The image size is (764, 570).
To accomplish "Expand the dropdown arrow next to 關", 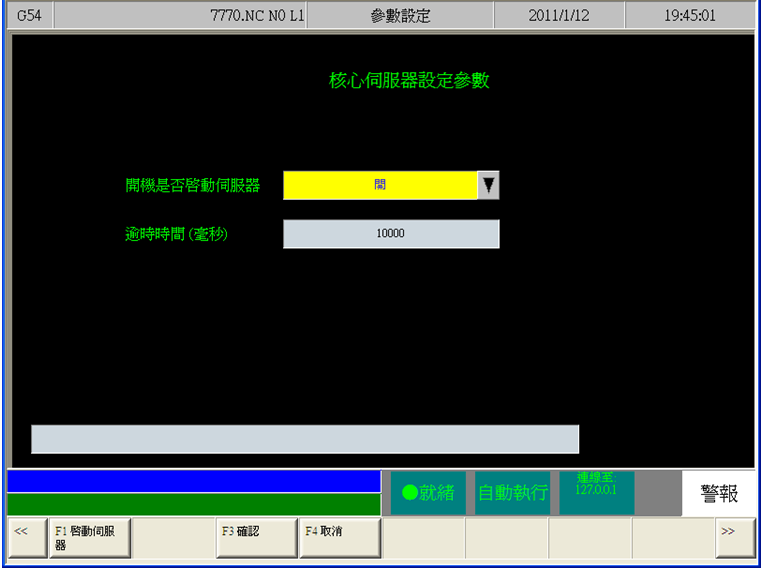I will (488, 185).
